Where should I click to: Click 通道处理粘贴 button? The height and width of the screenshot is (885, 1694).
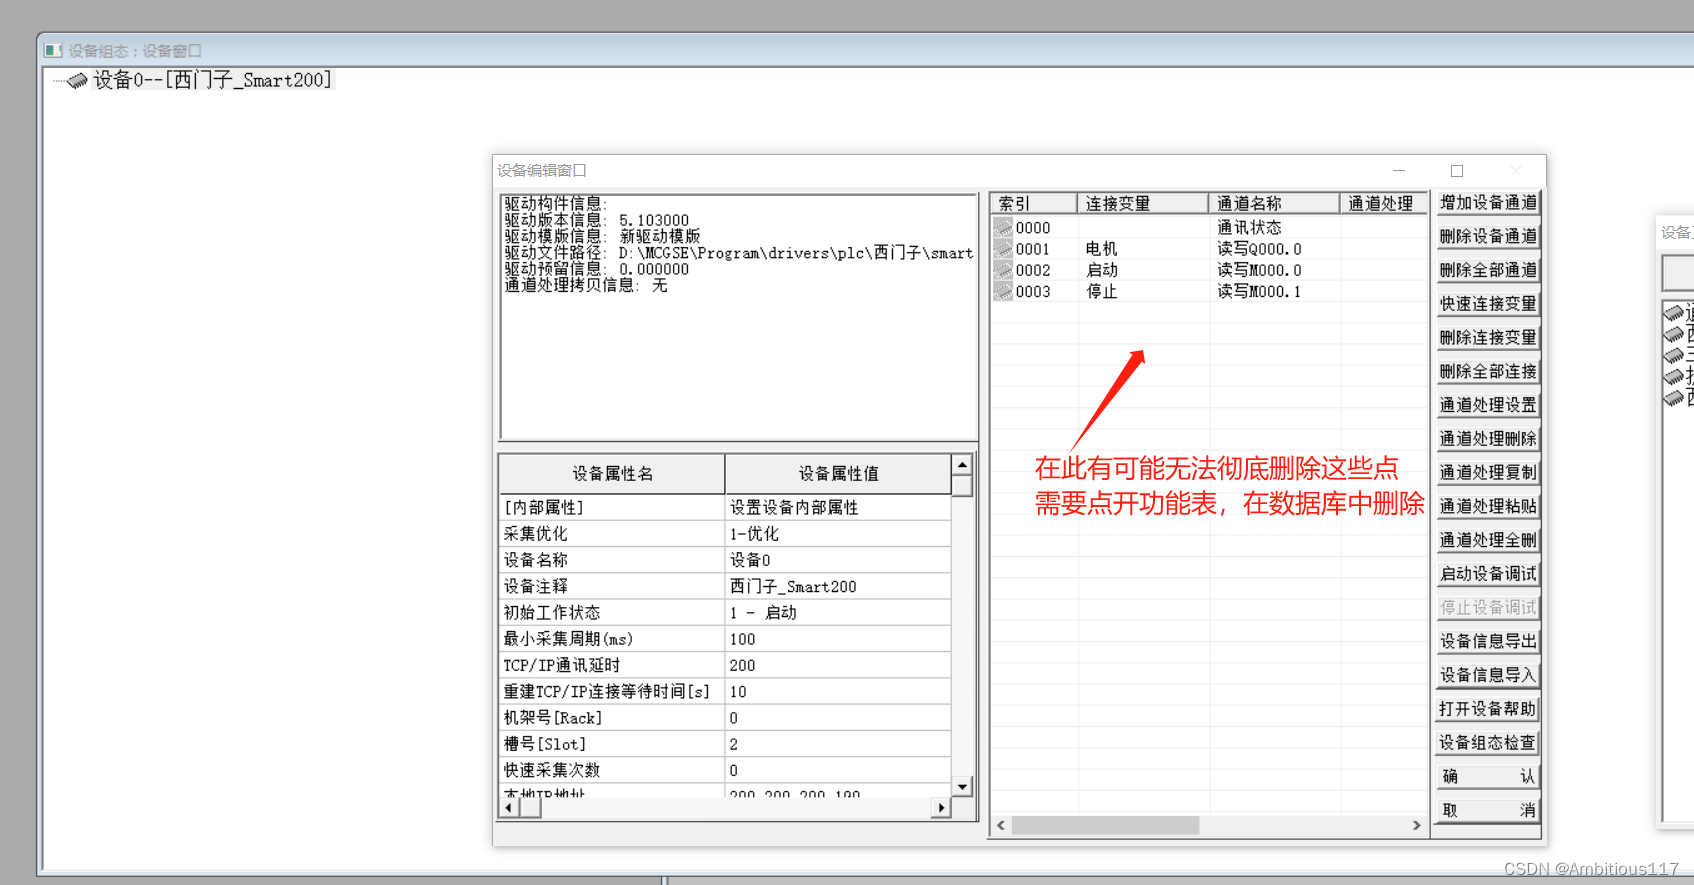1488,506
